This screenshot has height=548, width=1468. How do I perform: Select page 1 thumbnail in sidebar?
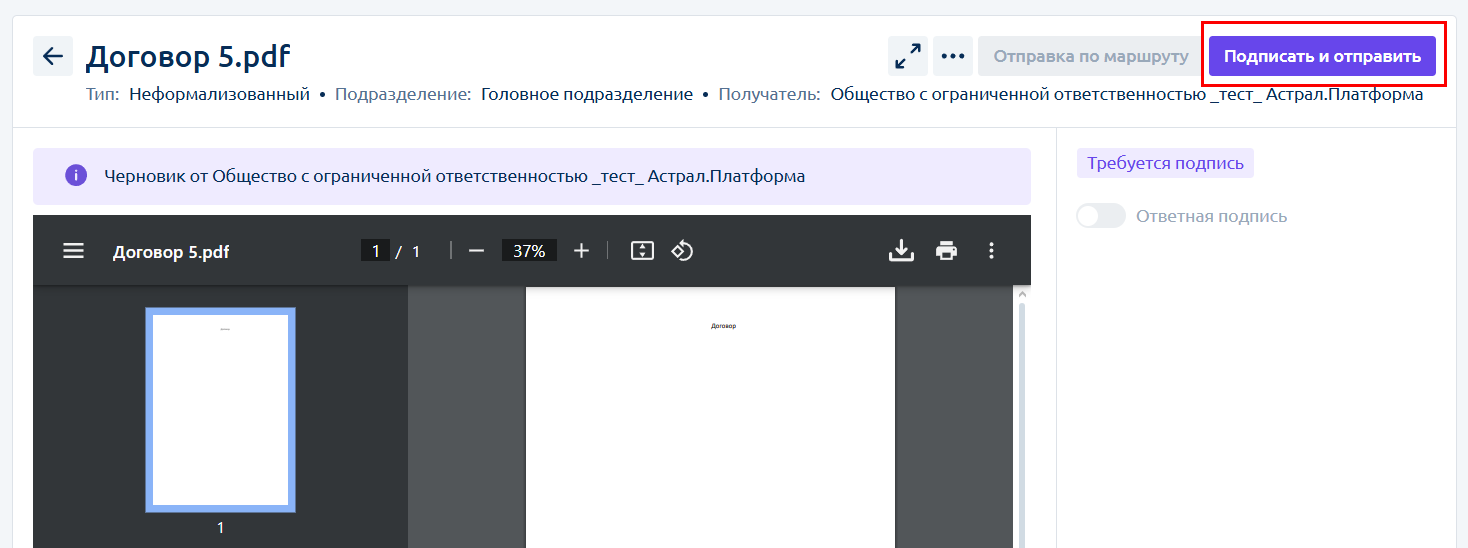point(220,410)
